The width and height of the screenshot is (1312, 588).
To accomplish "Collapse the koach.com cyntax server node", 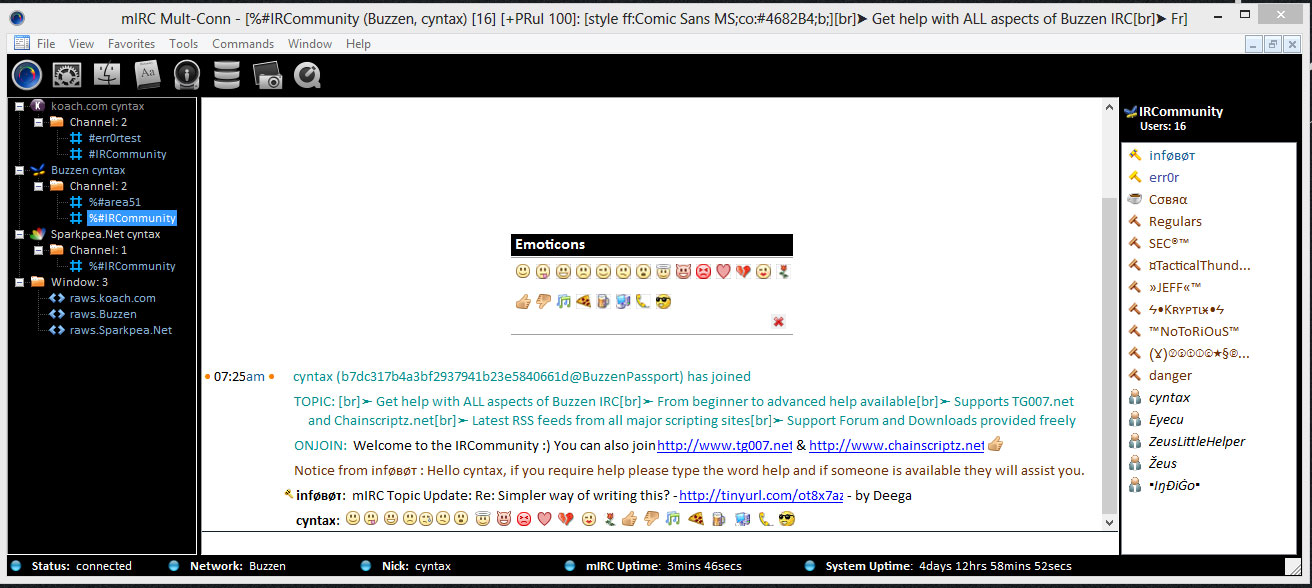I will pyautogui.click(x=20, y=106).
